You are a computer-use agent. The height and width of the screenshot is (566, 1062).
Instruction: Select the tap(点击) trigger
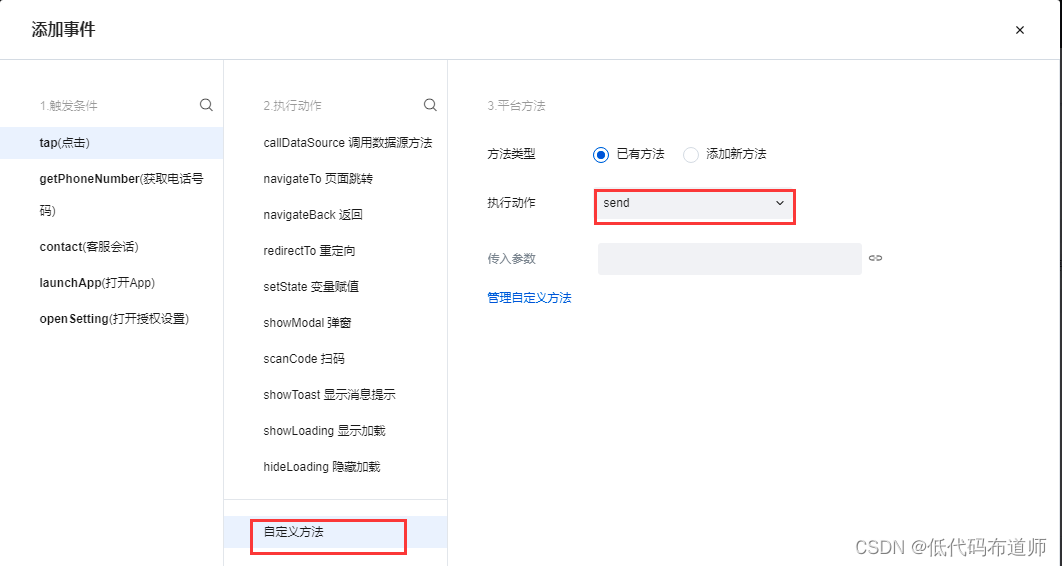point(111,143)
